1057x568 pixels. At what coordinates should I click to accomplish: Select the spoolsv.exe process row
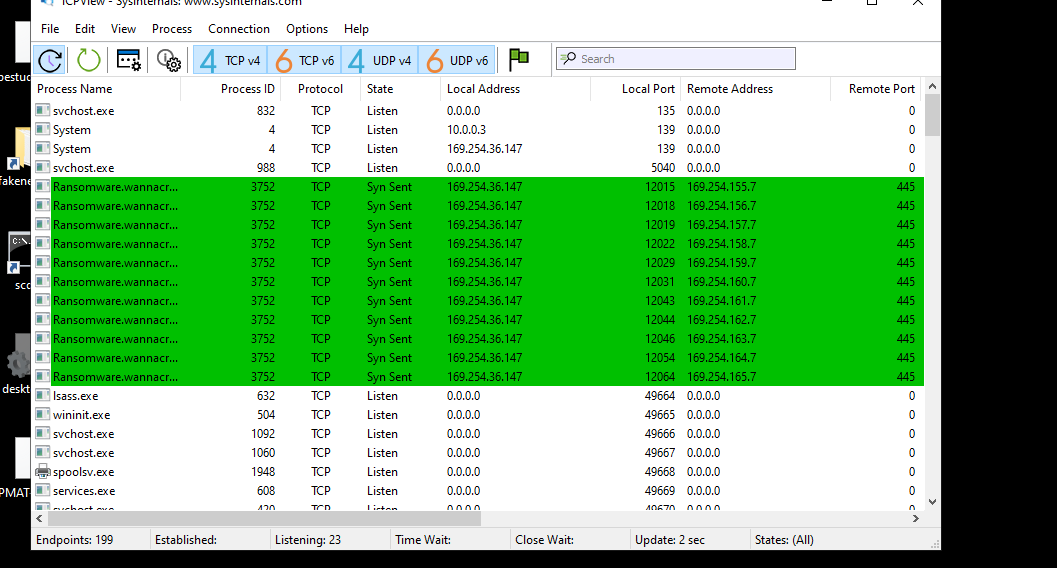(478, 472)
